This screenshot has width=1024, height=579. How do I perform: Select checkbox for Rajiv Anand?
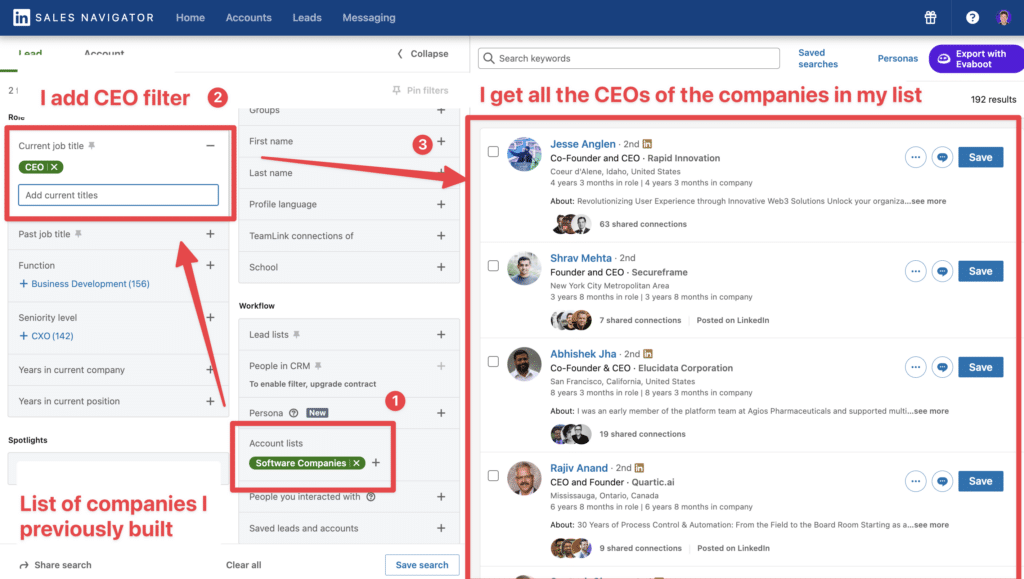(x=493, y=476)
